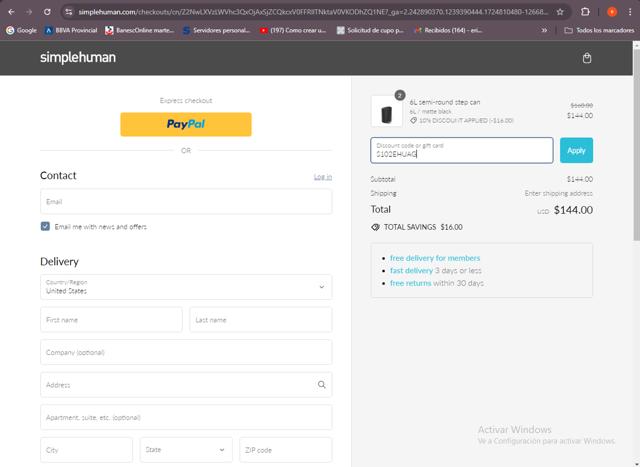640x467 pixels.
Task: Click the First name field
Action: click(x=111, y=320)
